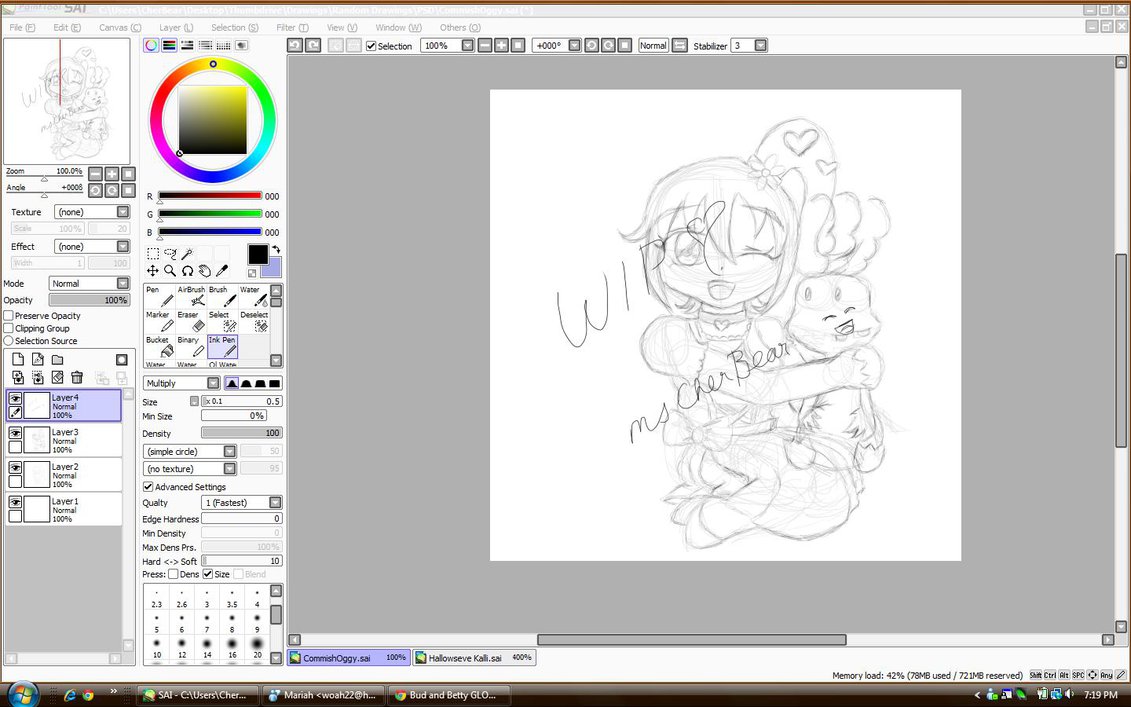Create a new layer folder
This screenshot has height=707, width=1131.
58,359
